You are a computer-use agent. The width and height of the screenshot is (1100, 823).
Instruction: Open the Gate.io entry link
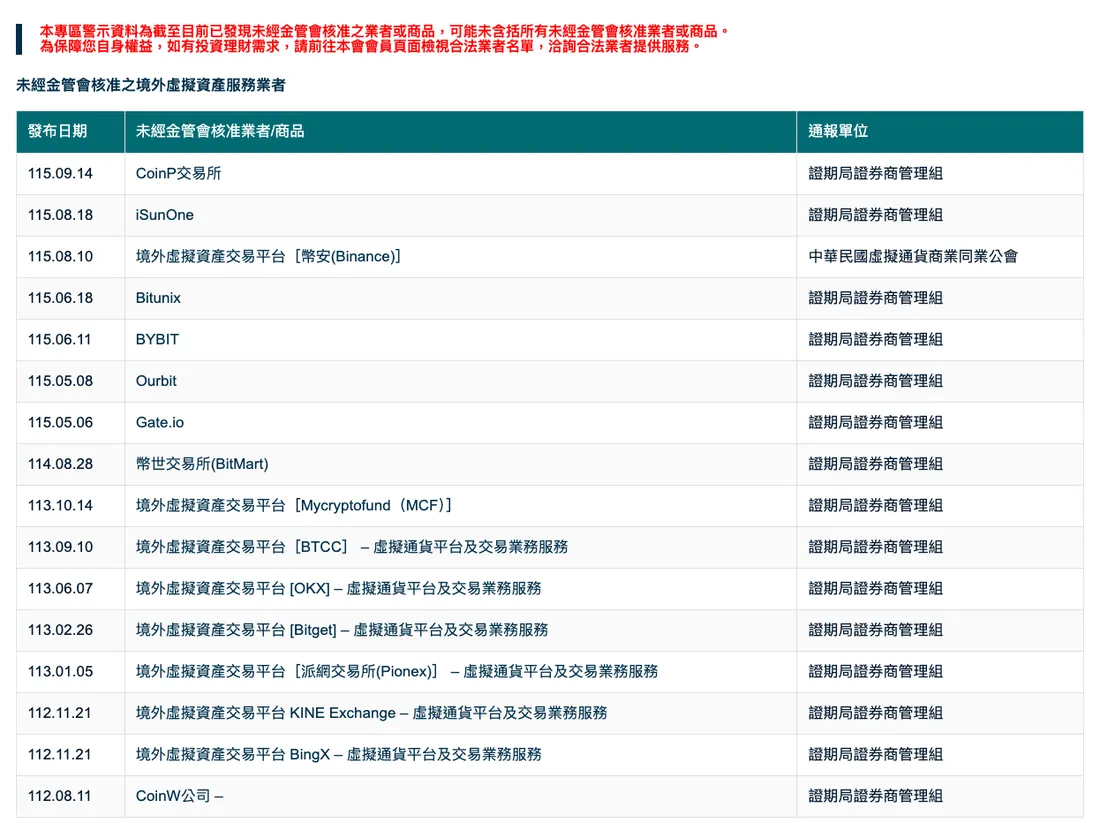160,422
